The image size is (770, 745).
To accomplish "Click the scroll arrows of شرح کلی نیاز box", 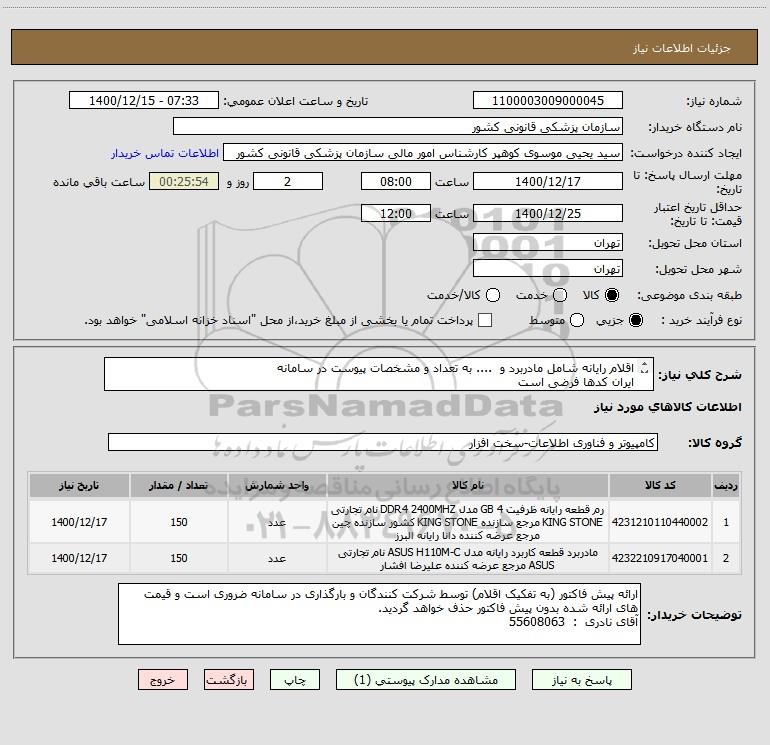I will point(645,368).
